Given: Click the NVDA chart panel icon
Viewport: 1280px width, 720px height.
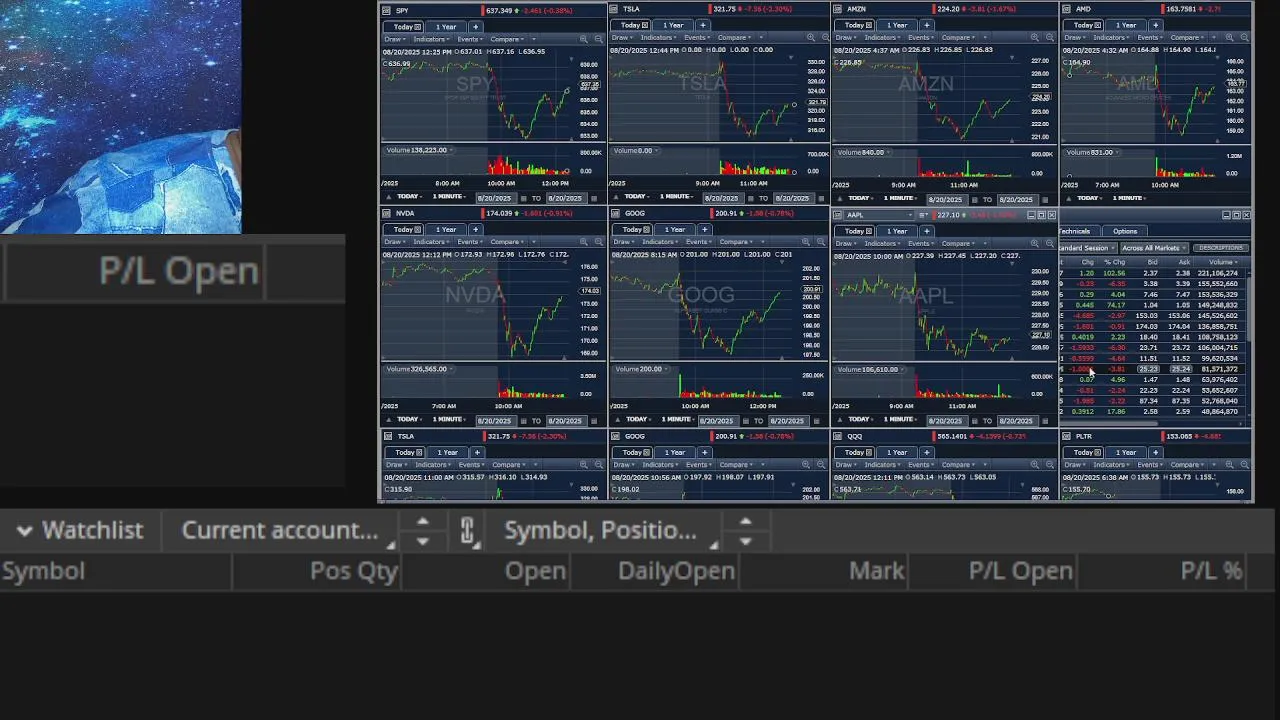Looking at the screenshot, I should (x=387, y=214).
